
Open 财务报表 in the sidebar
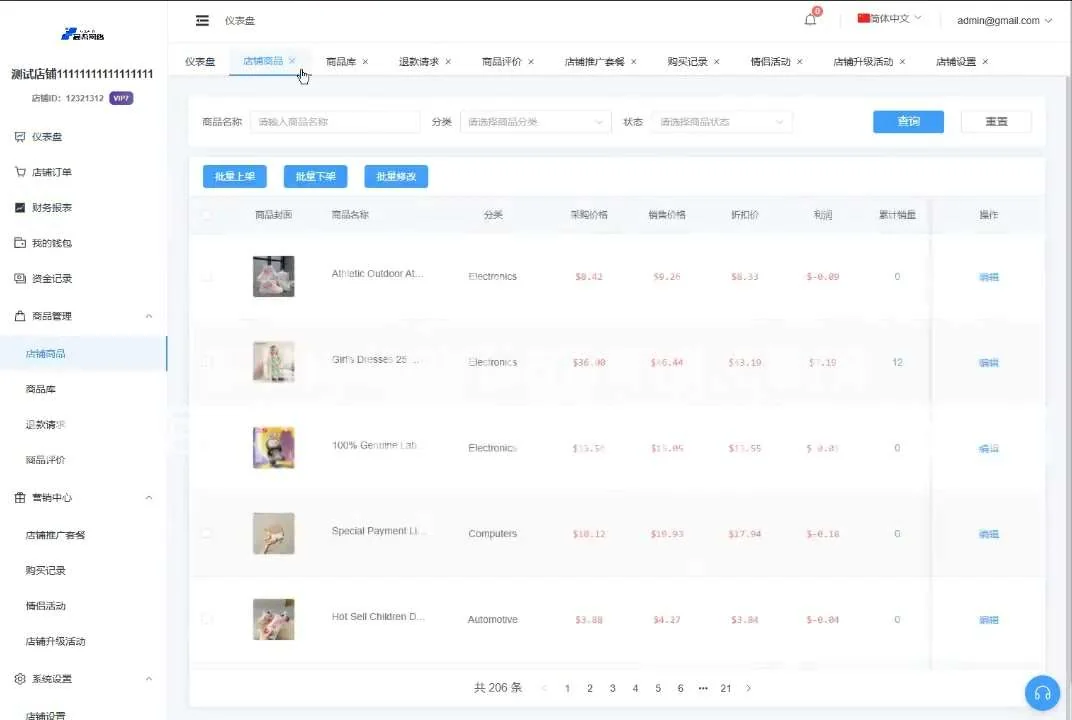coord(51,208)
